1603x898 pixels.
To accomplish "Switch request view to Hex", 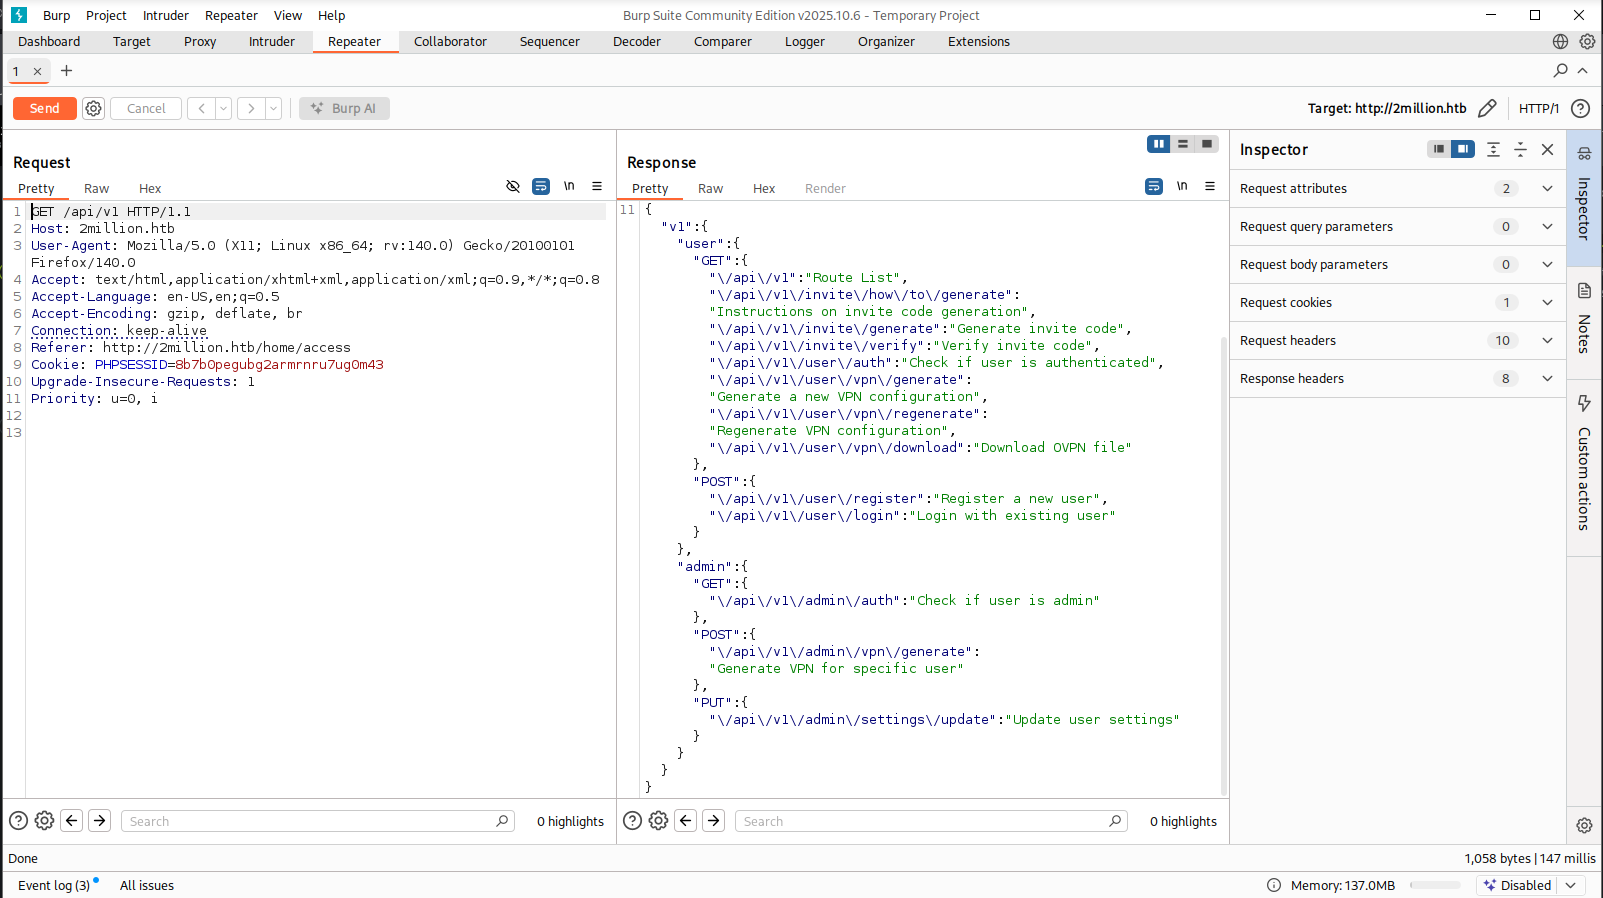I will [x=150, y=188].
